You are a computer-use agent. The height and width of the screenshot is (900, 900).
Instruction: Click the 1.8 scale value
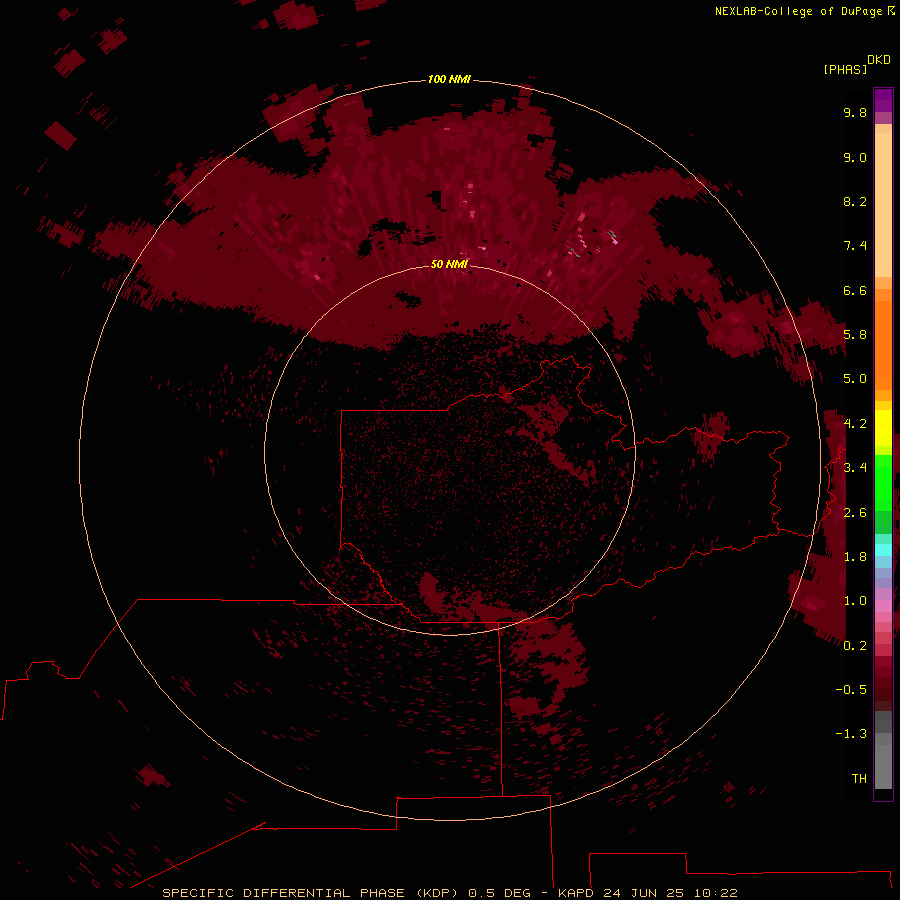[855, 557]
